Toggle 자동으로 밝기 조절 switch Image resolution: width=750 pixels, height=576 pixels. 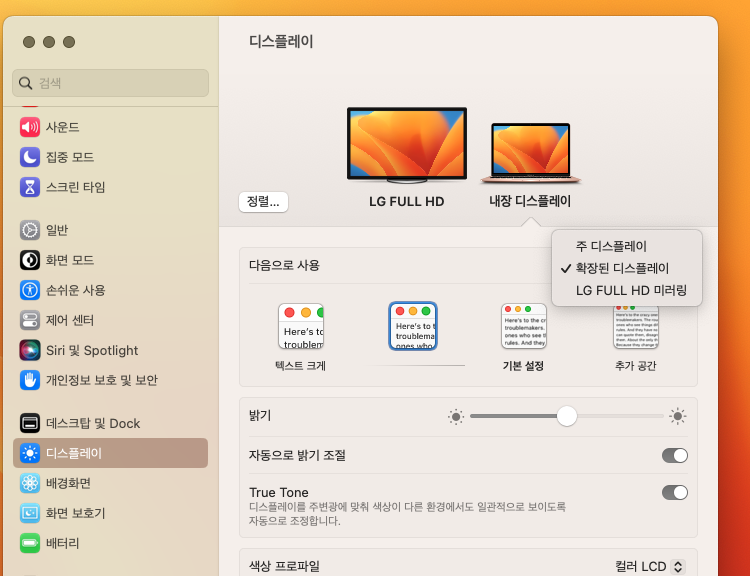click(x=674, y=455)
